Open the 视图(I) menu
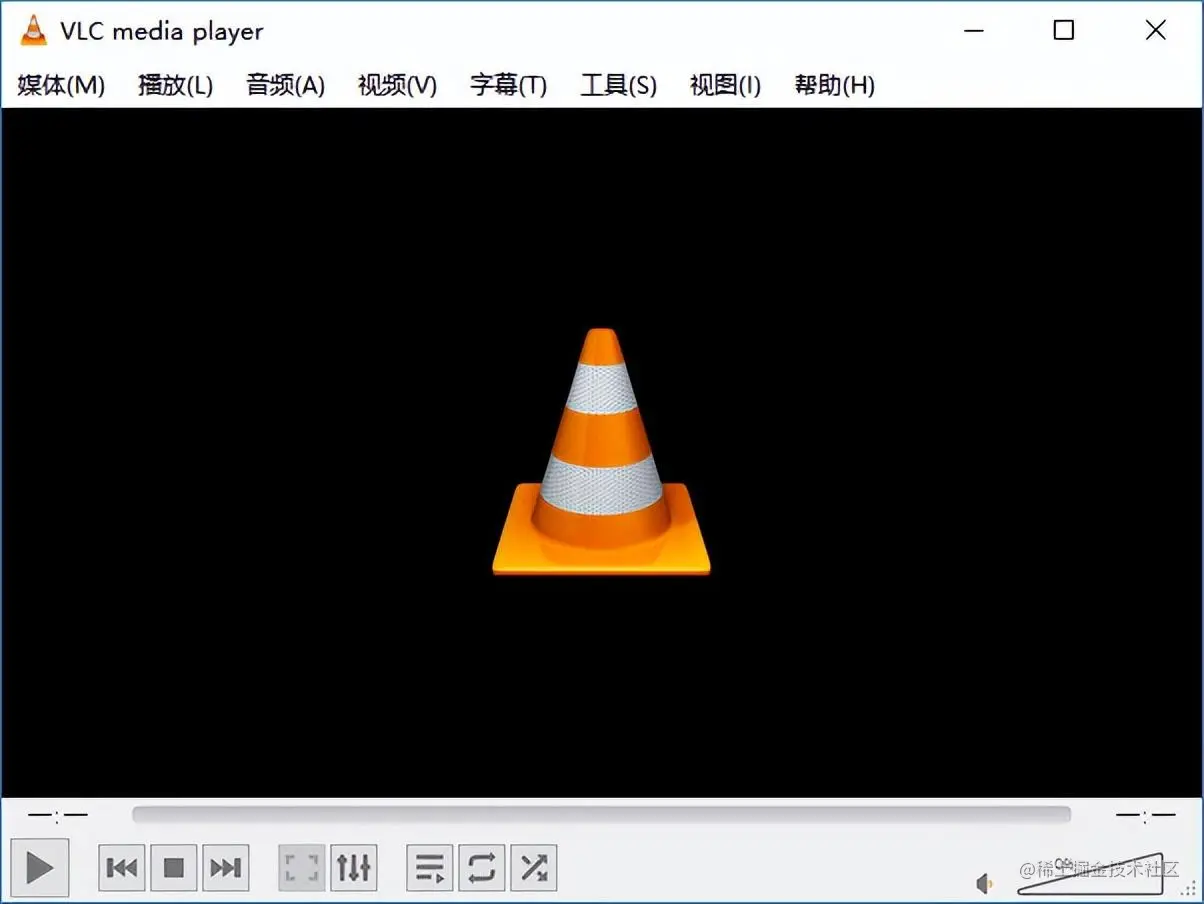 (726, 85)
